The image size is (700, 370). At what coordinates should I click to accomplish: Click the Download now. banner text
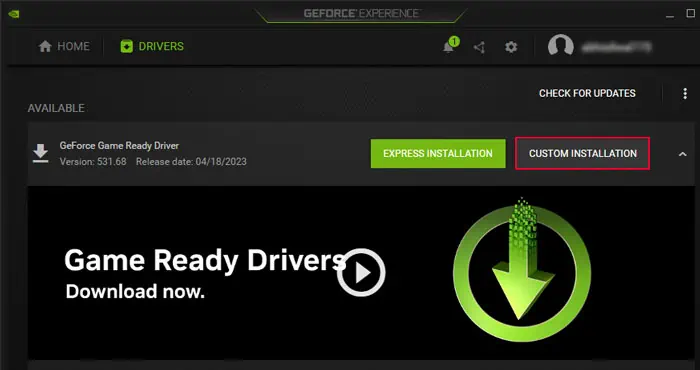click(x=135, y=291)
